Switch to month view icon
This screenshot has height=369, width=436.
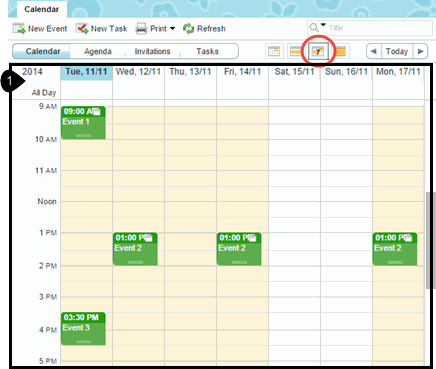tap(340, 51)
